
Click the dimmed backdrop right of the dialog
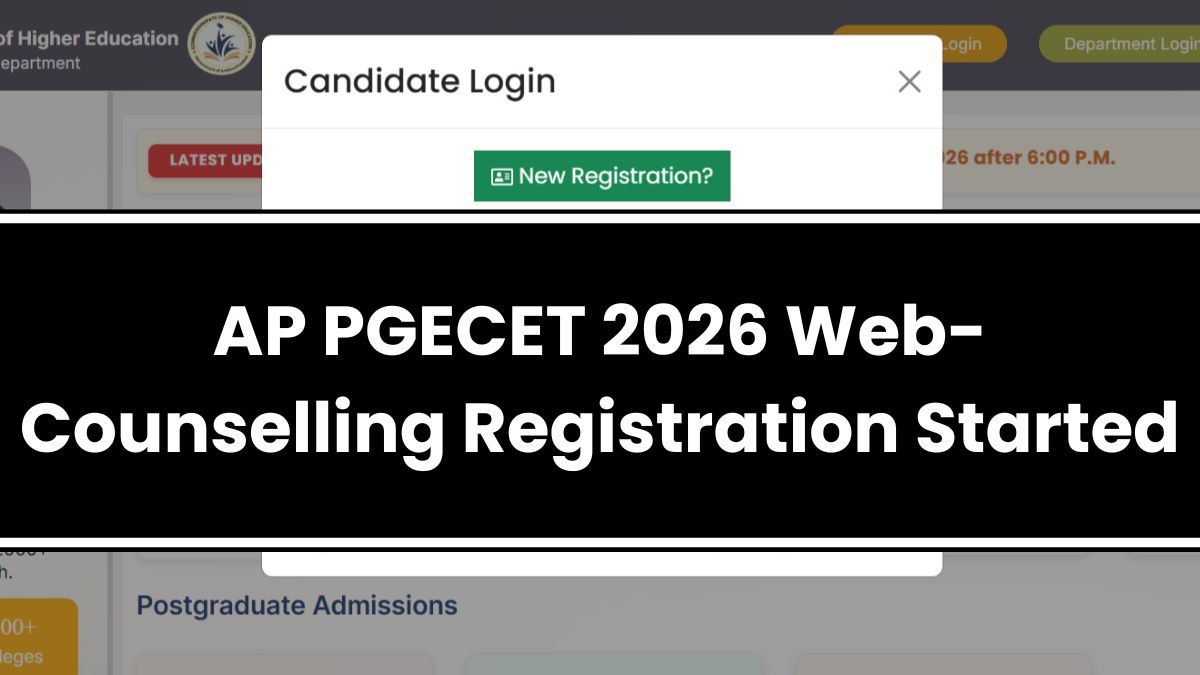point(1070,110)
